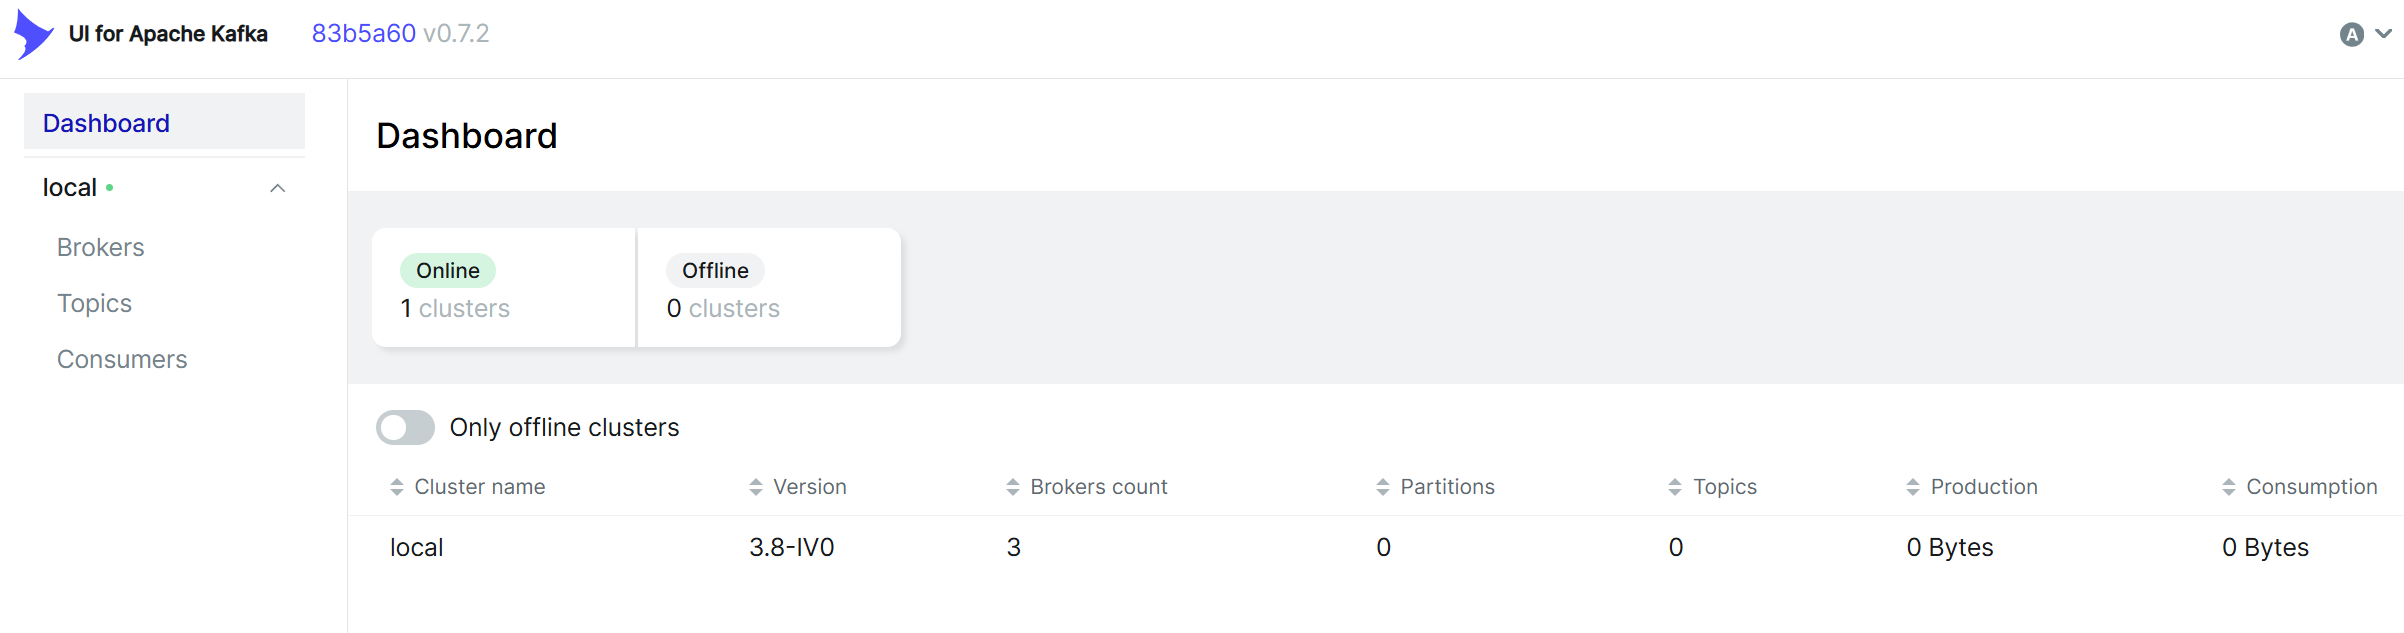The image size is (2404, 633).
Task: Click the 83b5a60 commit link
Action: click(364, 33)
